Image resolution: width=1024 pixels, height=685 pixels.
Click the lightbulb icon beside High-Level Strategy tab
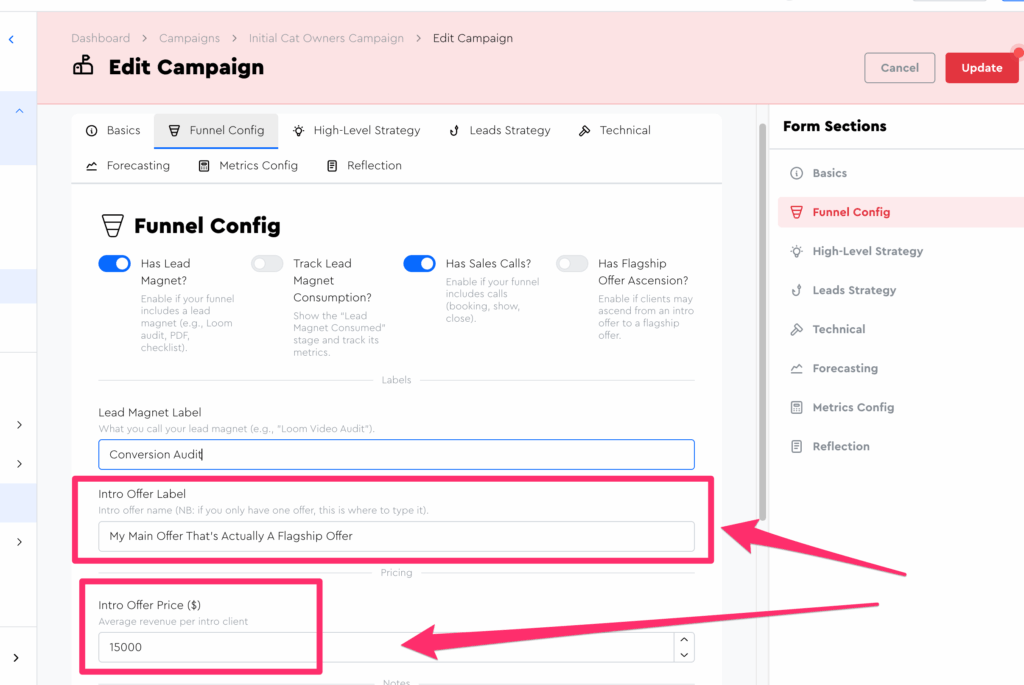[x=298, y=131]
